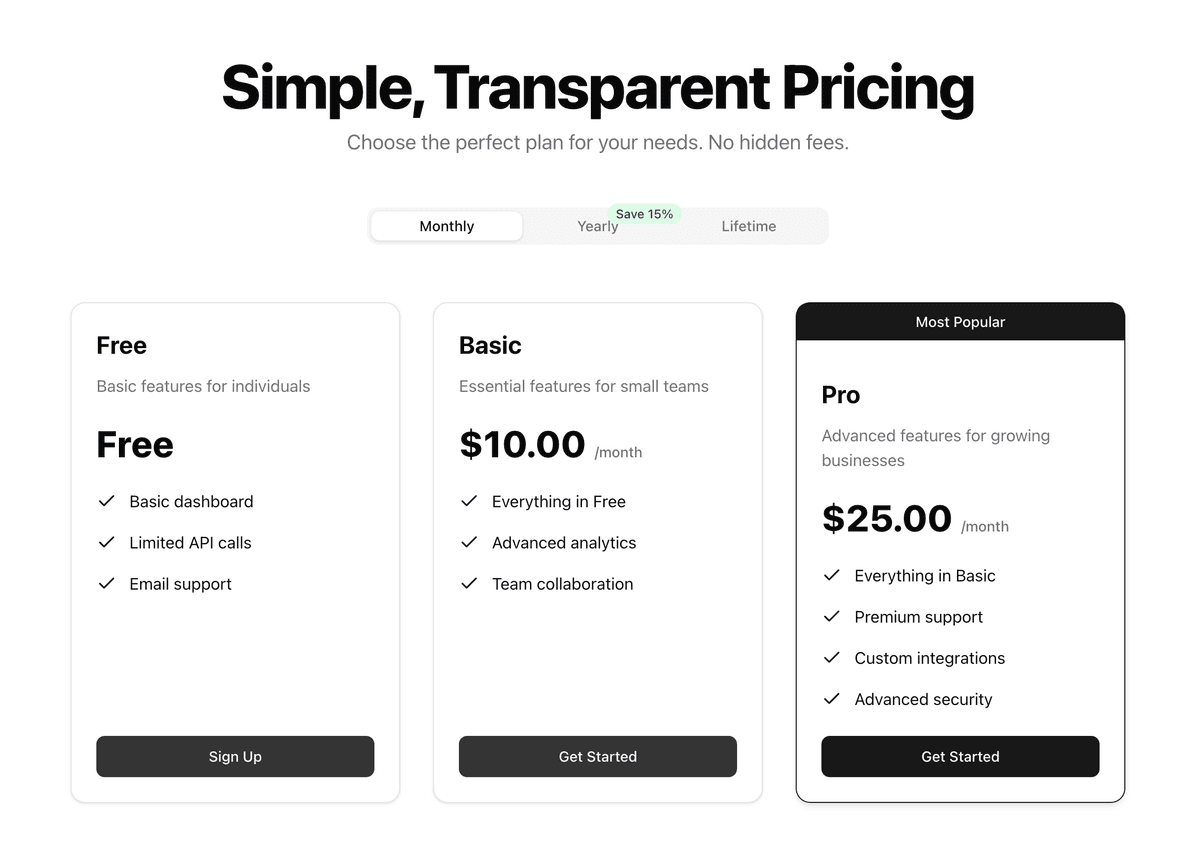Click Get Started on the Pro plan
This screenshot has height=860, width=1200.
(960, 756)
